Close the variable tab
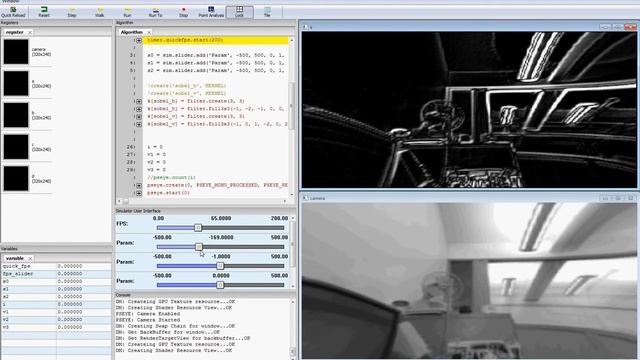640x360 pixels. tap(30, 258)
